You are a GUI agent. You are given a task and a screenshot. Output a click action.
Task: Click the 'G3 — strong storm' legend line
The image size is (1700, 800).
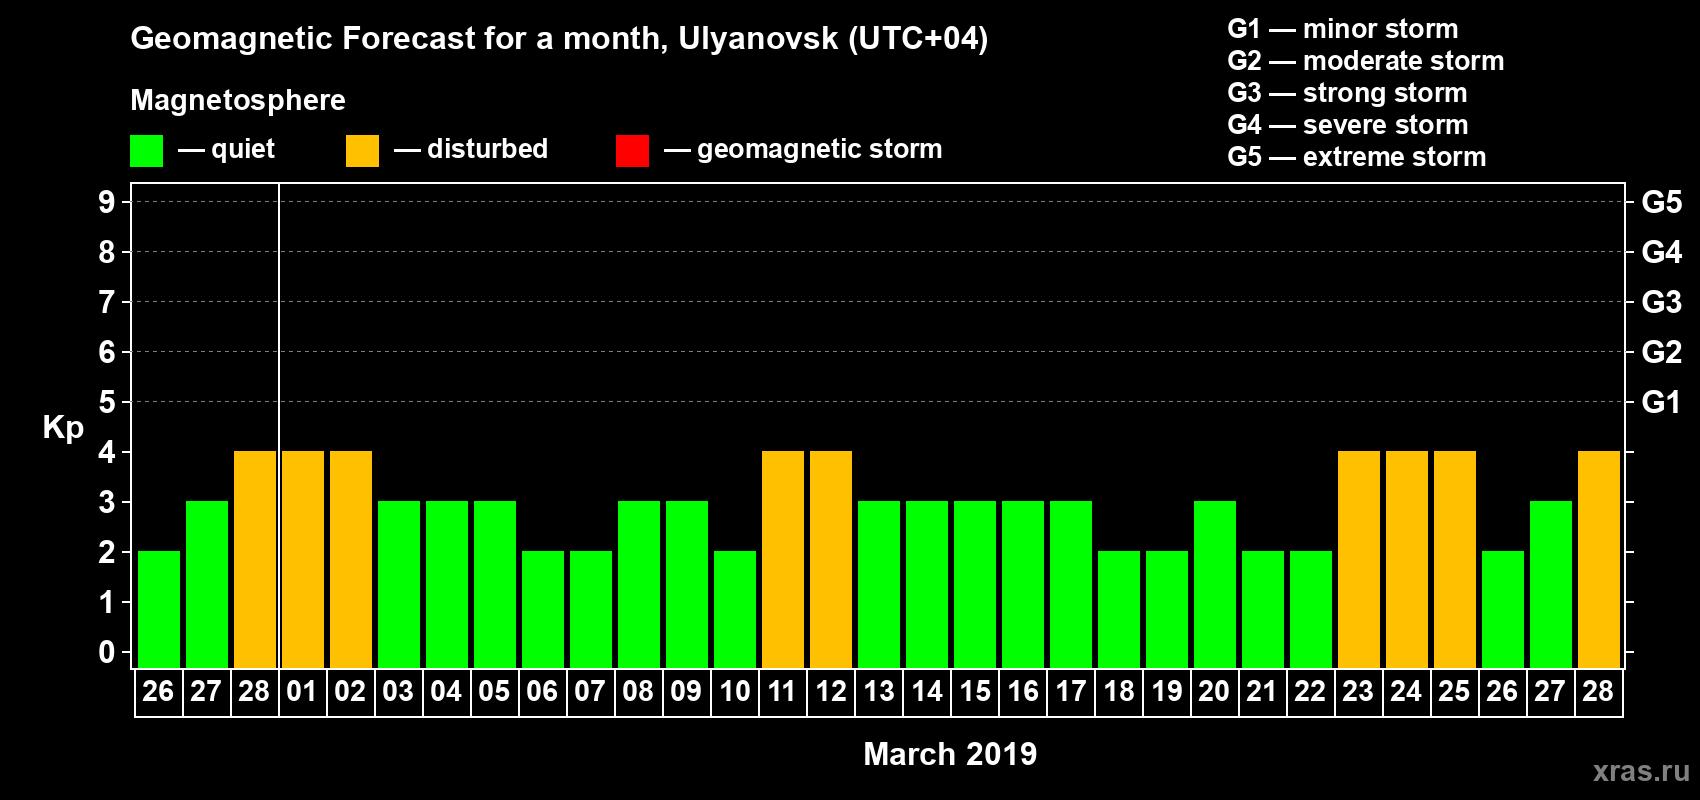[x=1347, y=93]
